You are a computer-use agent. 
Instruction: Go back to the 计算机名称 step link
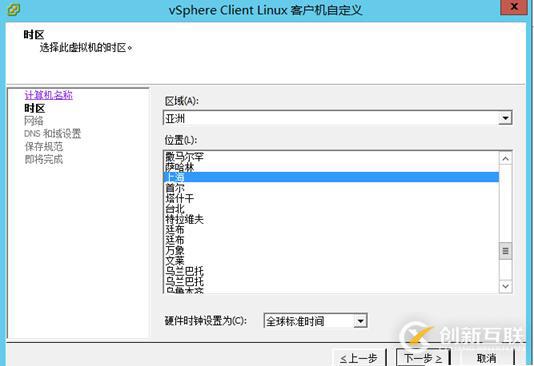[48, 95]
